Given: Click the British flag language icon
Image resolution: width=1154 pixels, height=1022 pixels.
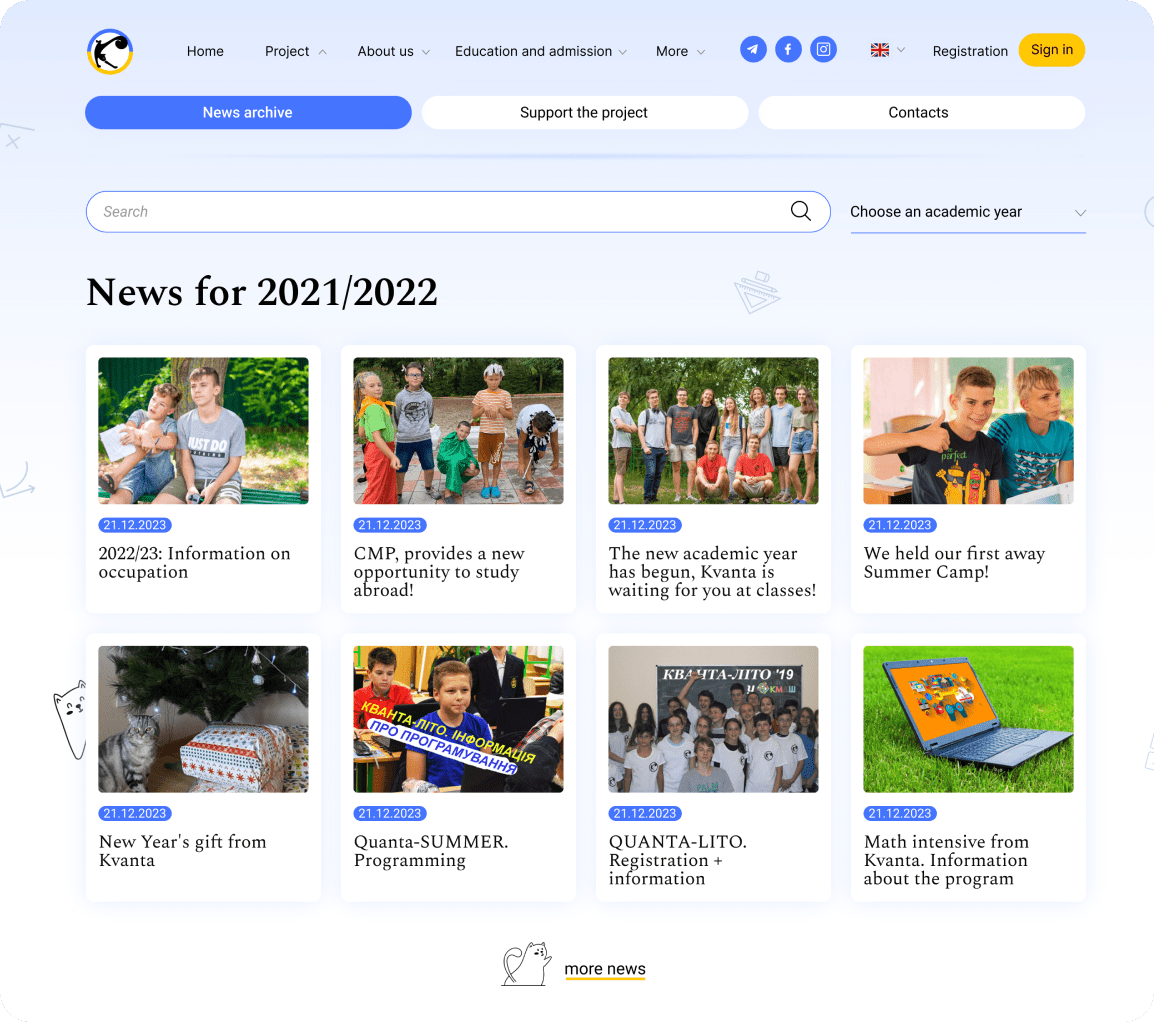Looking at the screenshot, I should tap(880, 48).
